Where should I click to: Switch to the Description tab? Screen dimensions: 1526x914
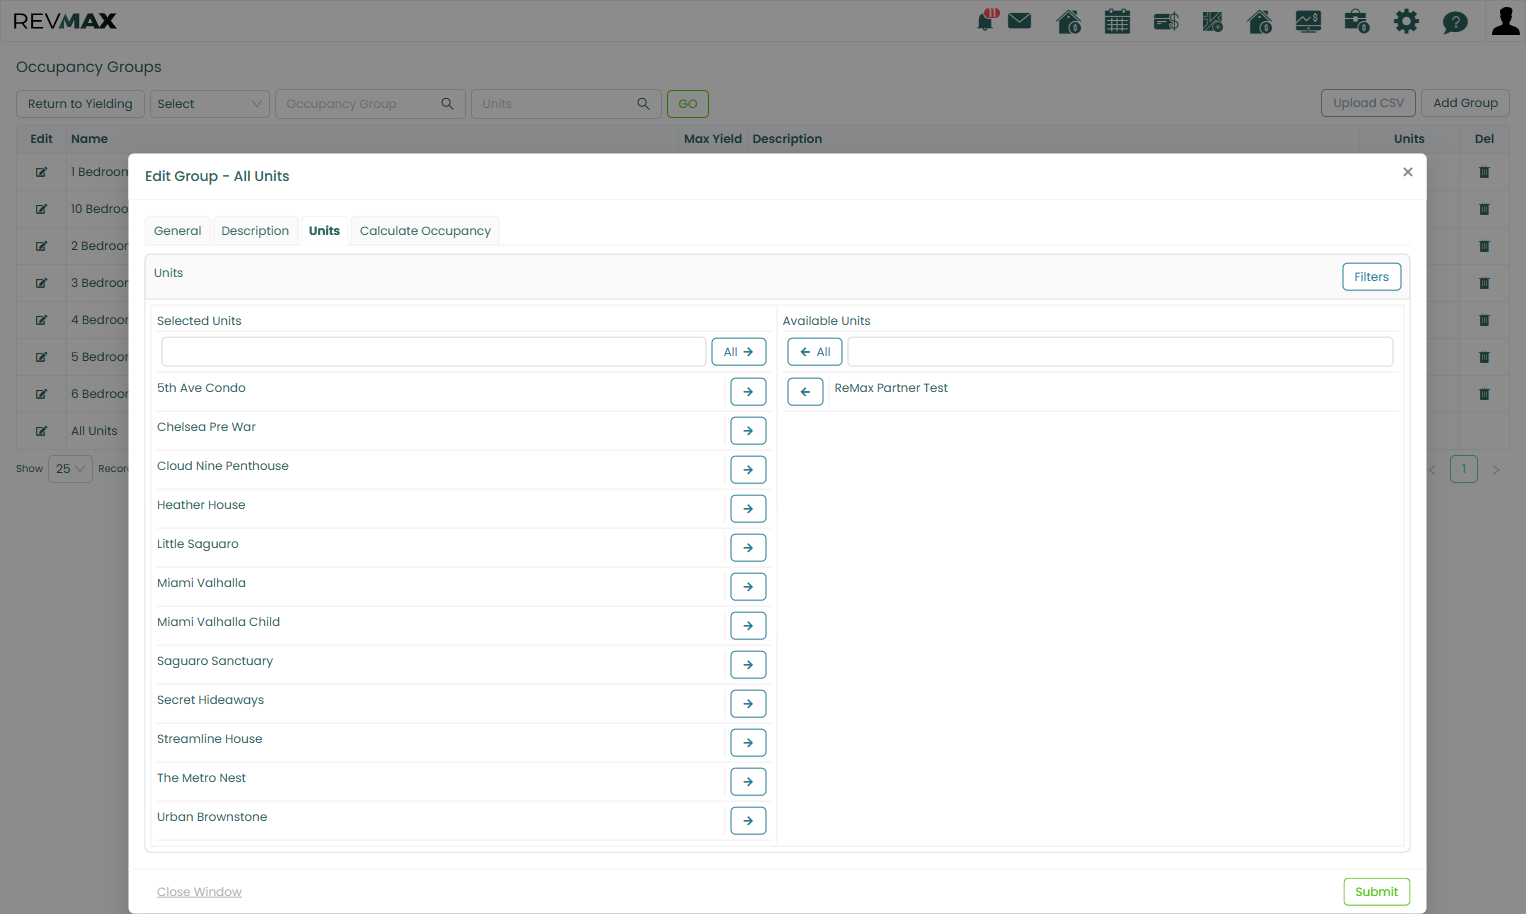[255, 231]
